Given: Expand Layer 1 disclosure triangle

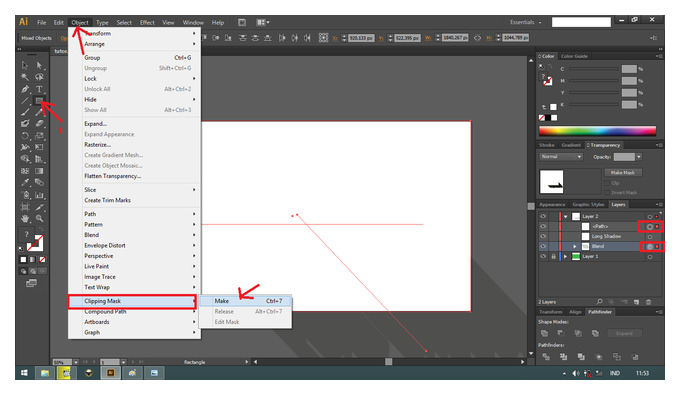Looking at the screenshot, I should pos(566,256).
